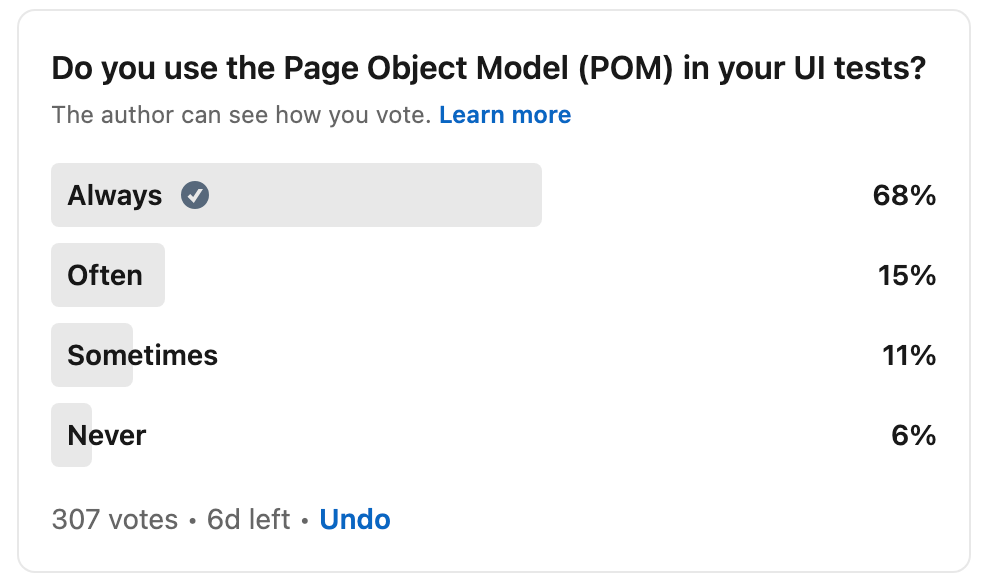Viewport: 988px width, 582px height.
Task: Click the author visibility notice text
Action: click(241, 115)
